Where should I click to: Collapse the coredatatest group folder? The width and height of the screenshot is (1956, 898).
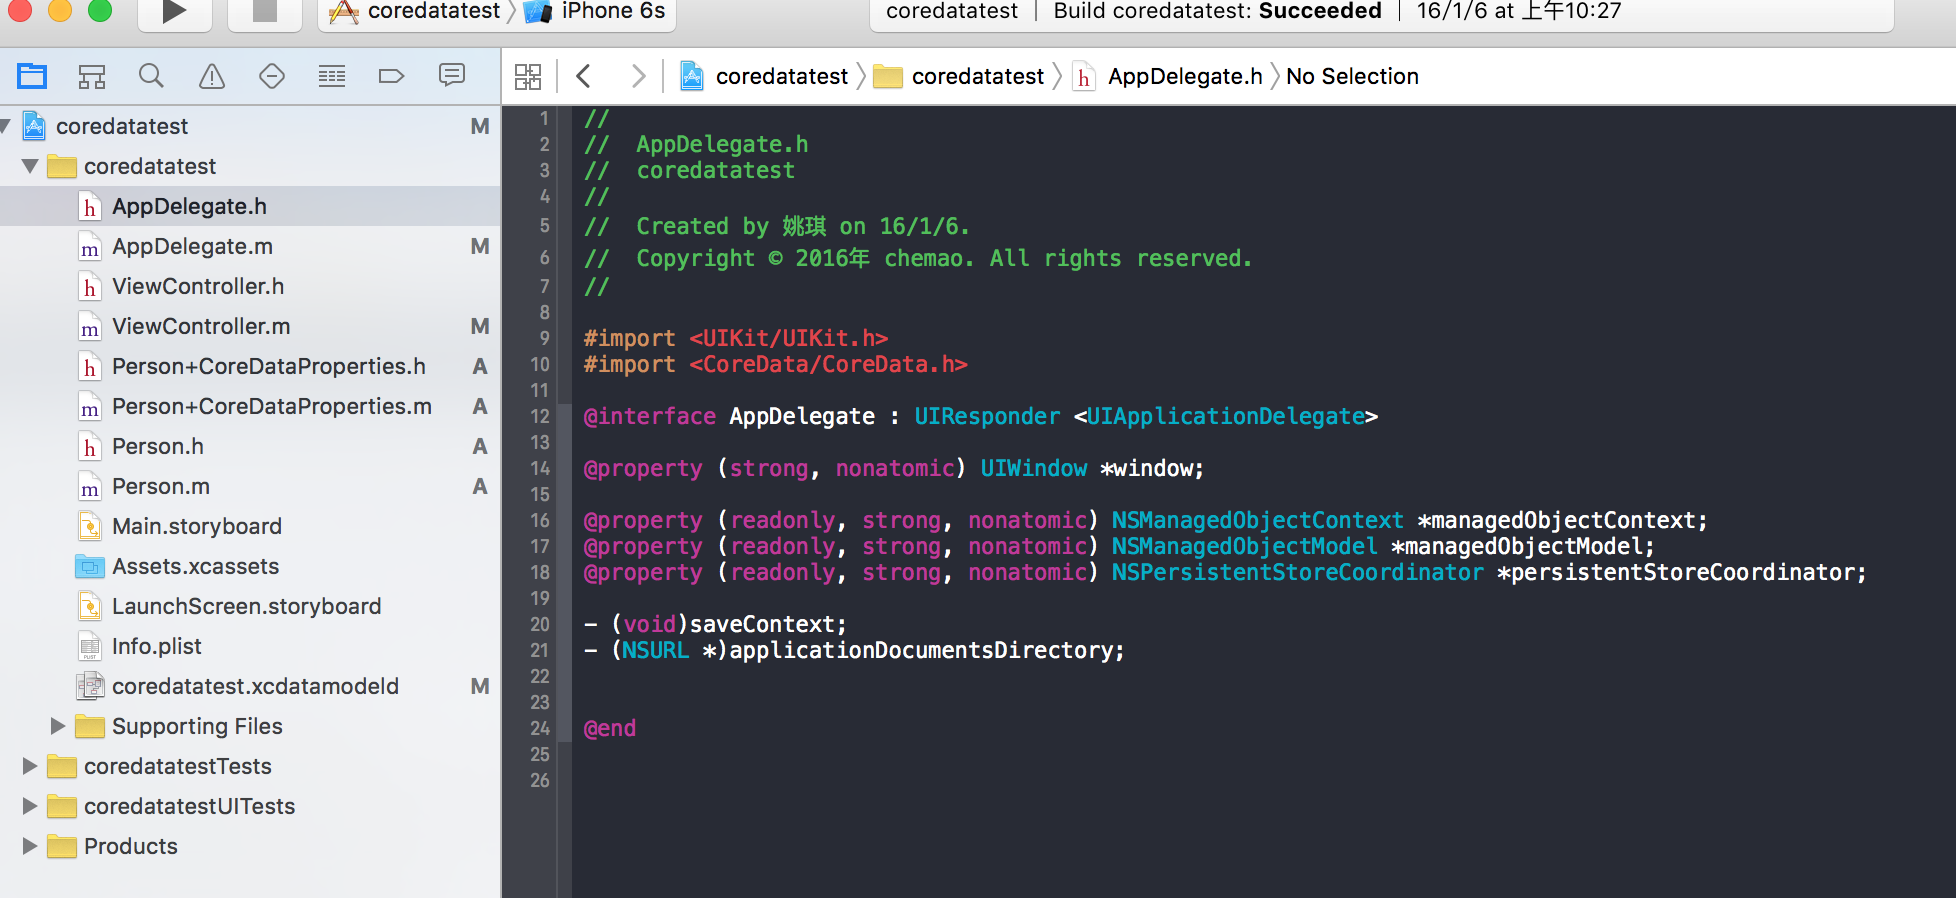pyautogui.click(x=30, y=166)
